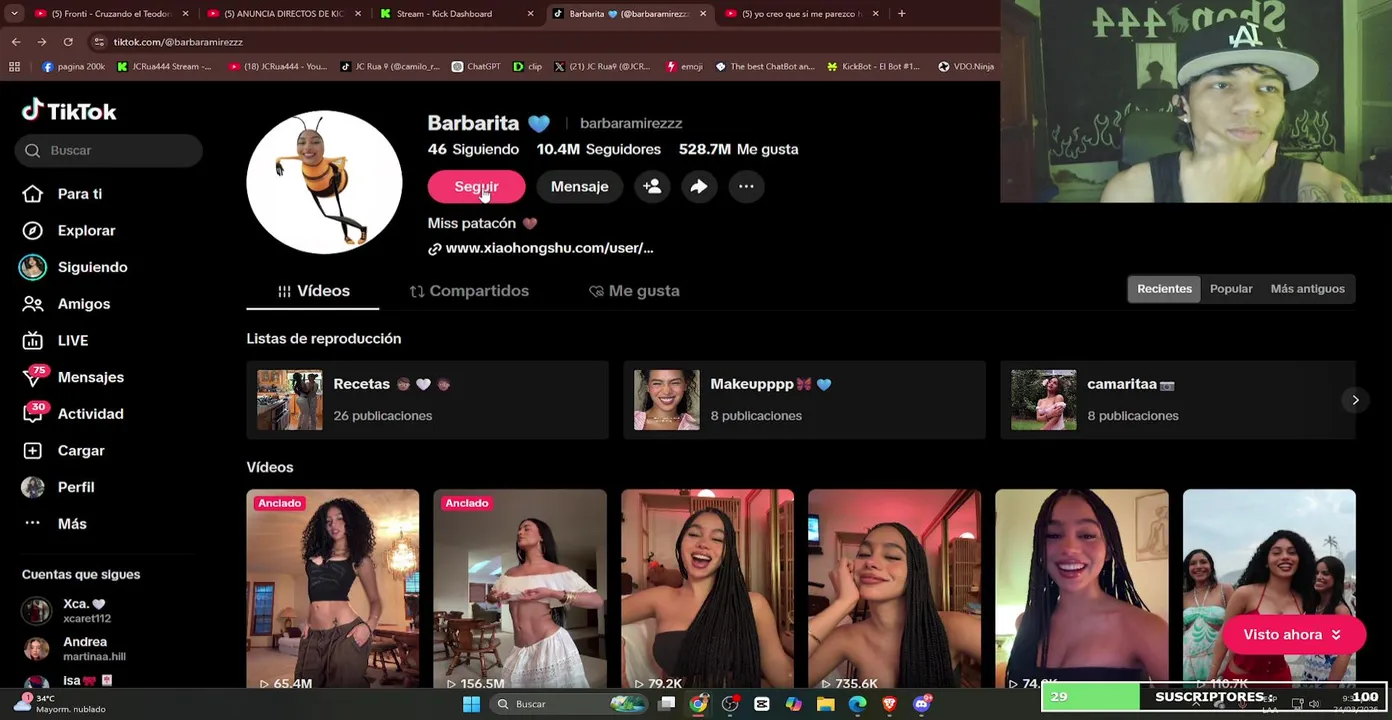Image resolution: width=1392 pixels, height=720 pixels.
Task: Sort videos by Más antiguos
Action: (x=1307, y=289)
